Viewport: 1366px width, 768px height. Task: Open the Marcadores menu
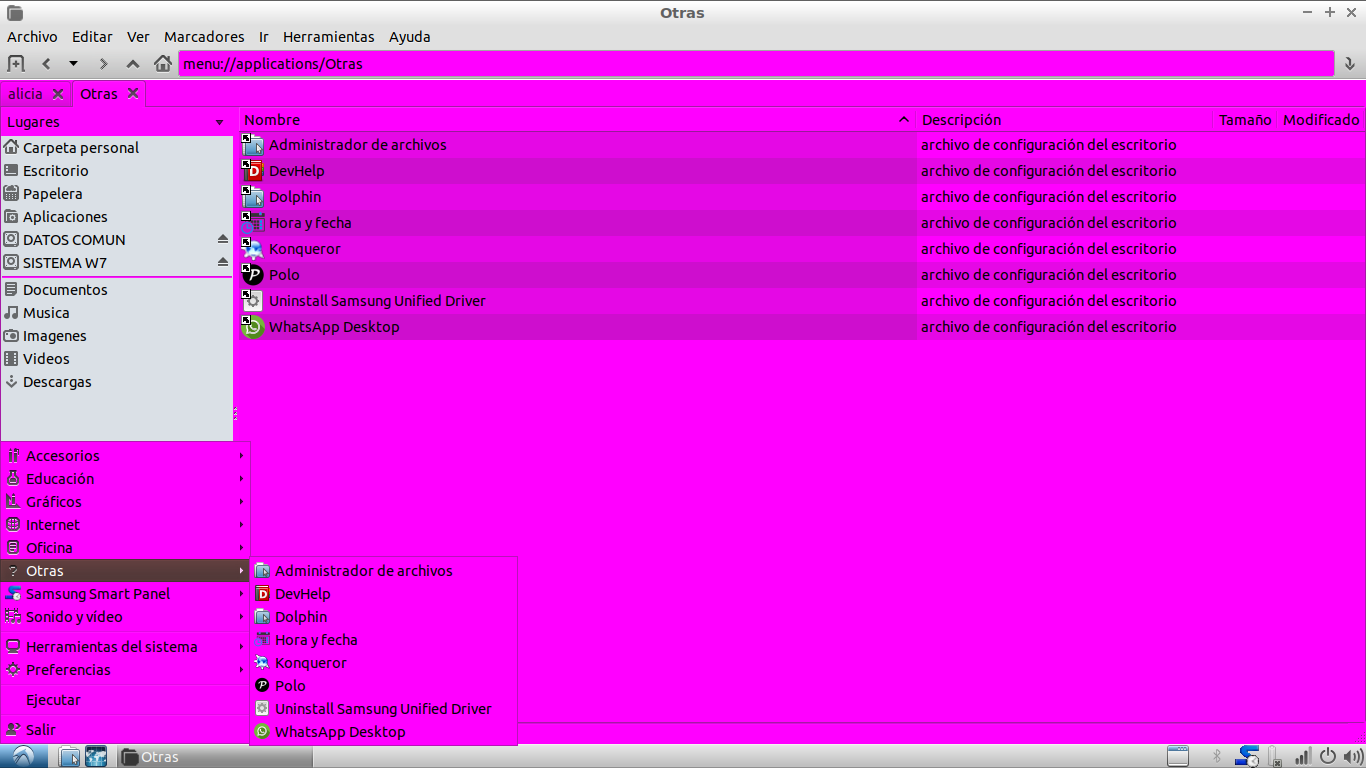(x=204, y=37)
